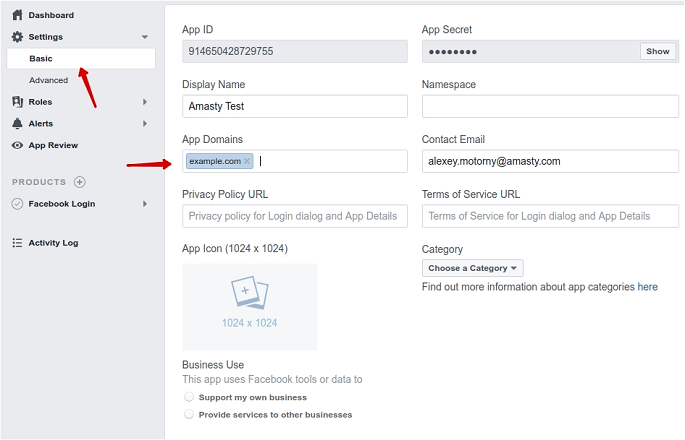
Task: Click the Settings menu label
Action: (x=45, y=37)
